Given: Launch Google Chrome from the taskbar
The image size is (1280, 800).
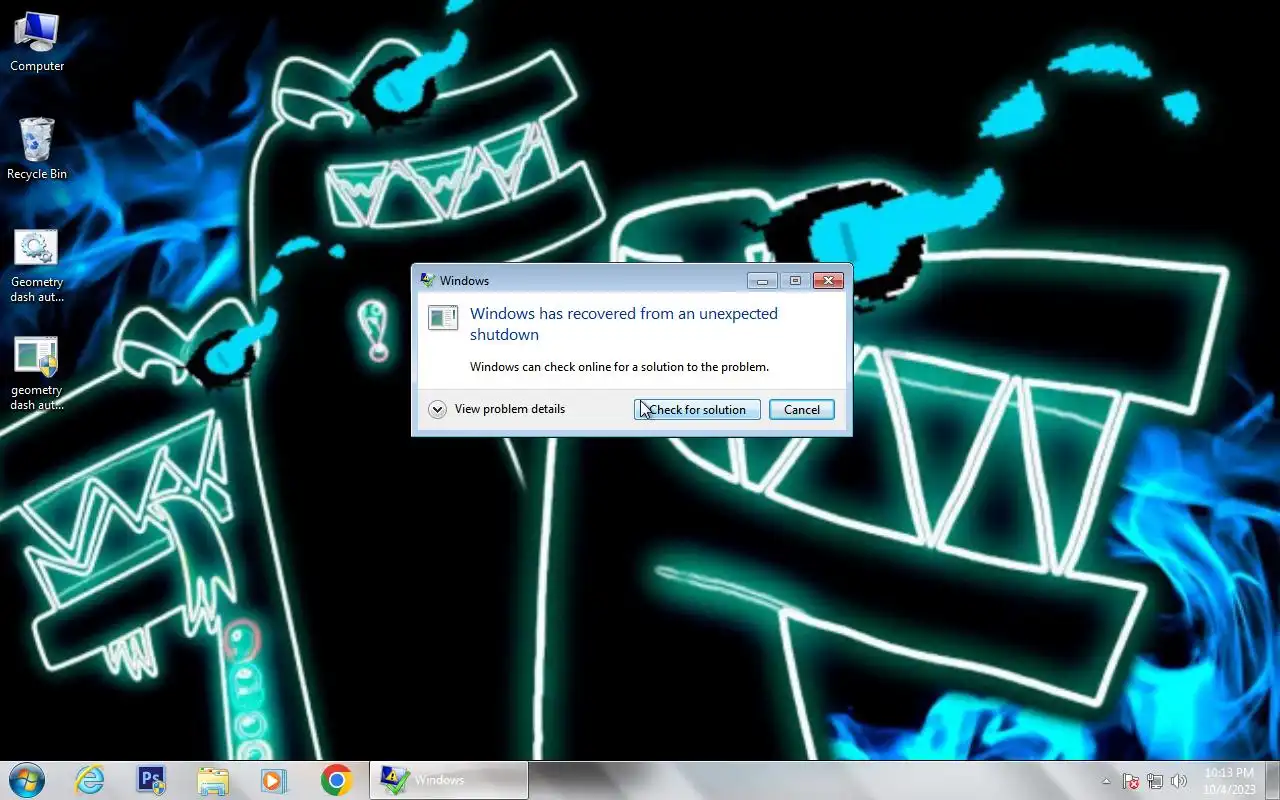Looking at the screenshot, I should coord(336,780).
